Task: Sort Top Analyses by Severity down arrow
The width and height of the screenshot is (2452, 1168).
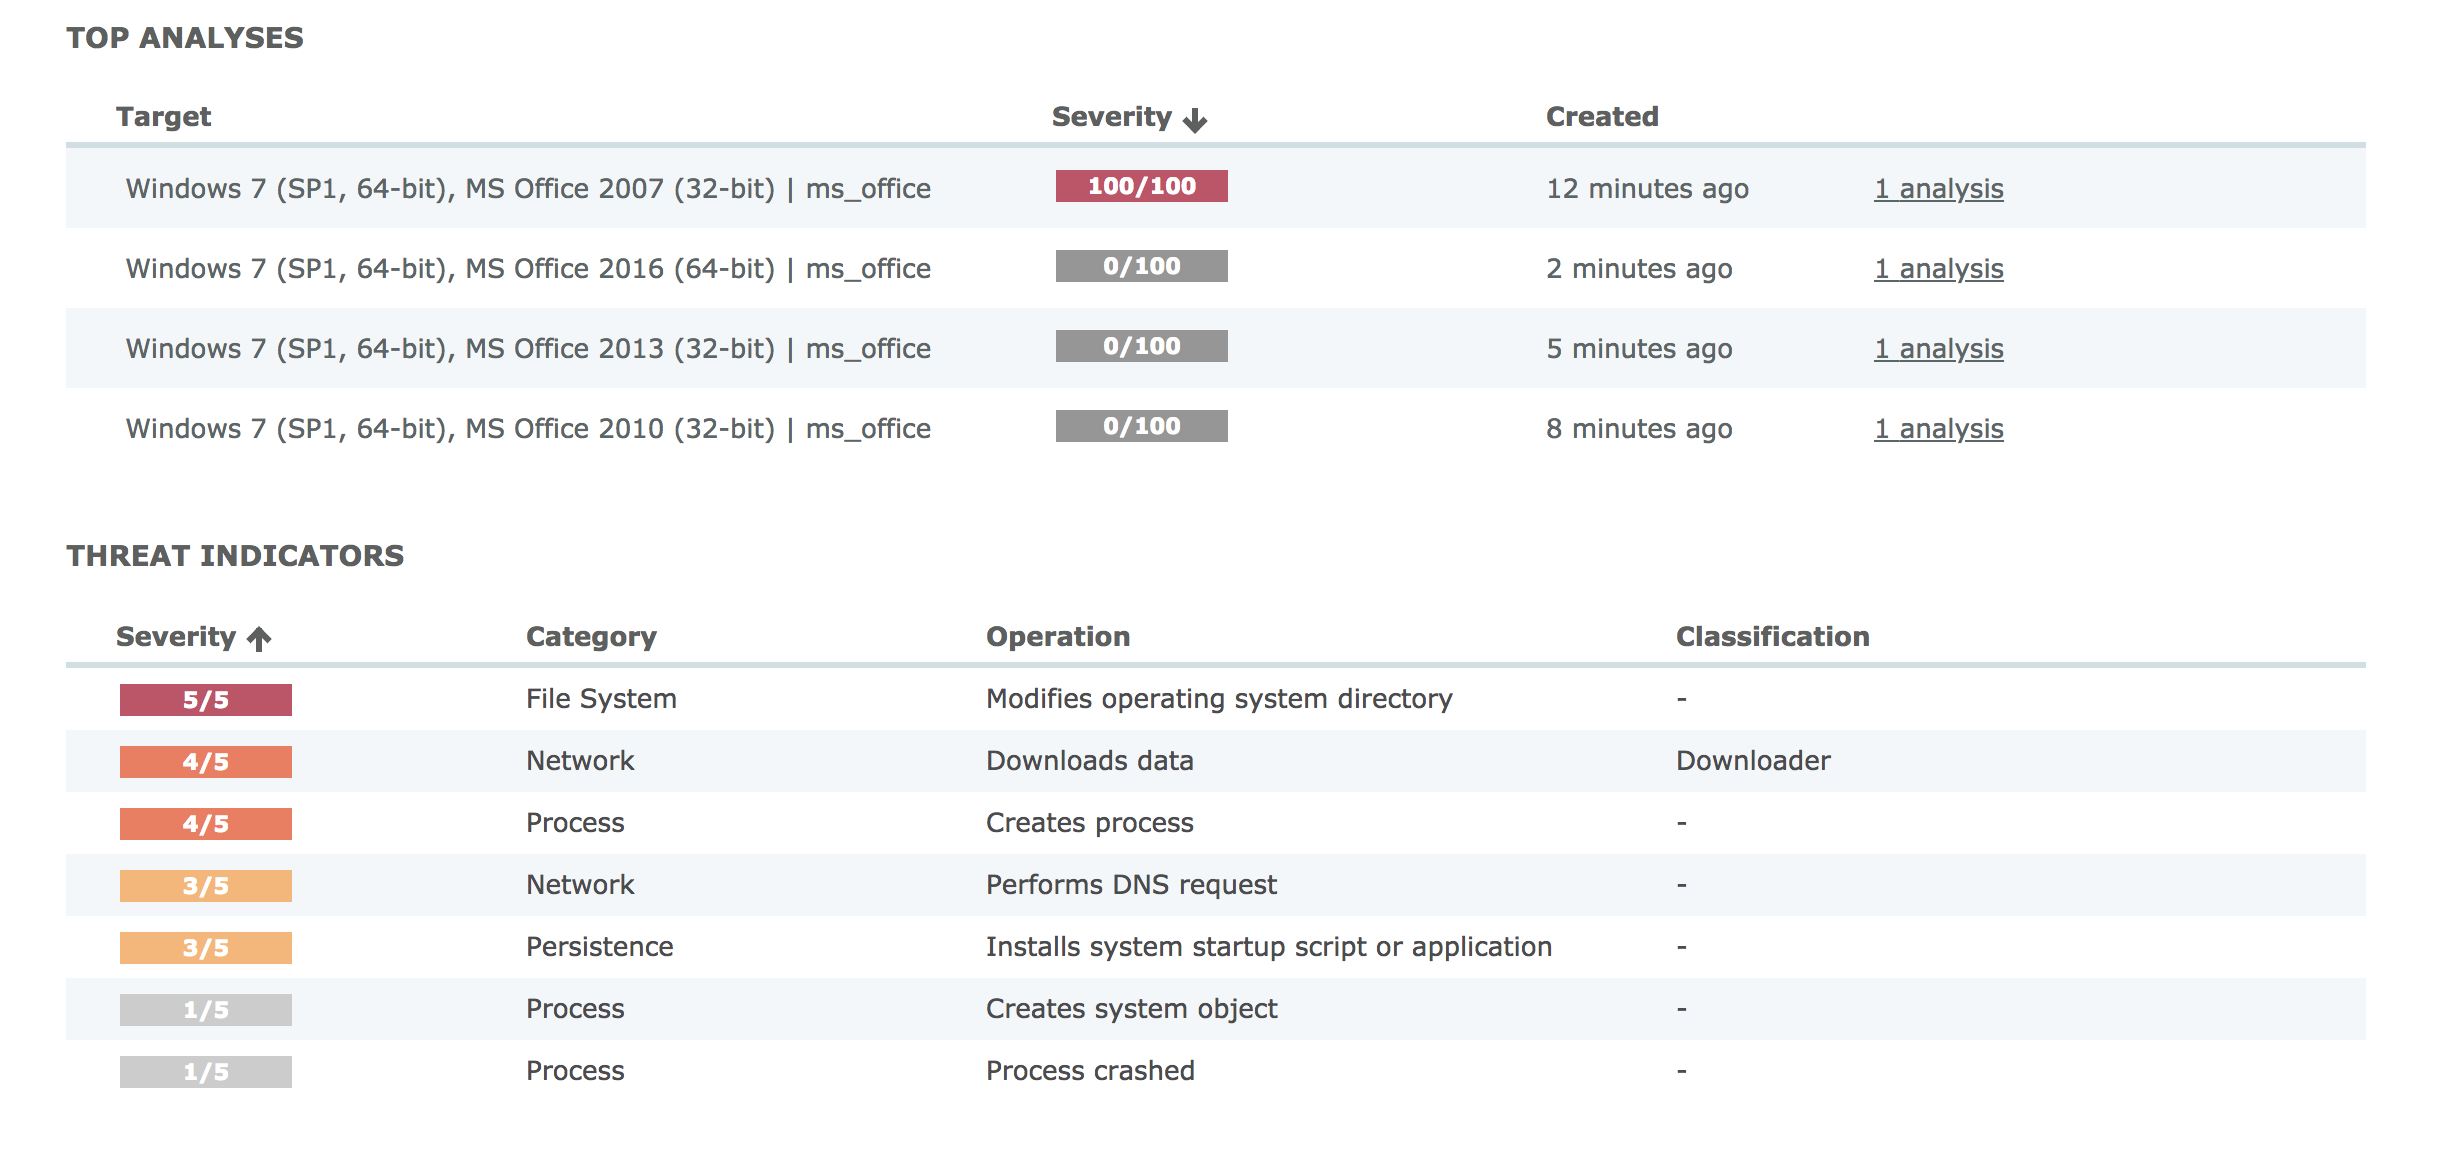Action: coord(1195,120)
